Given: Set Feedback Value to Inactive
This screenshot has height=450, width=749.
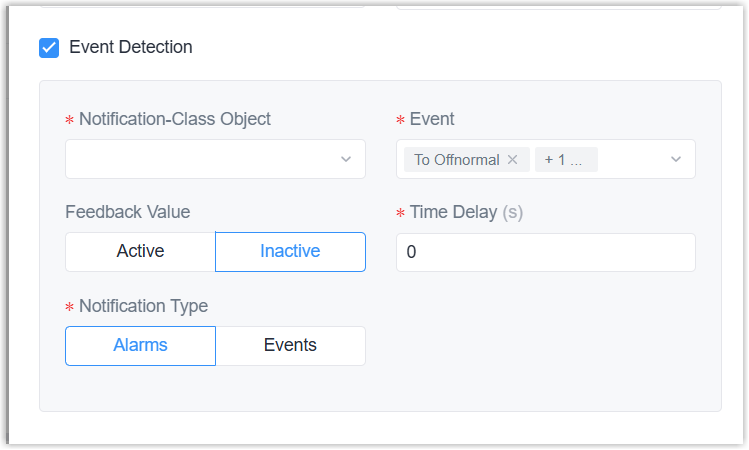Looking at the screenshot, I should click(290, 252).
